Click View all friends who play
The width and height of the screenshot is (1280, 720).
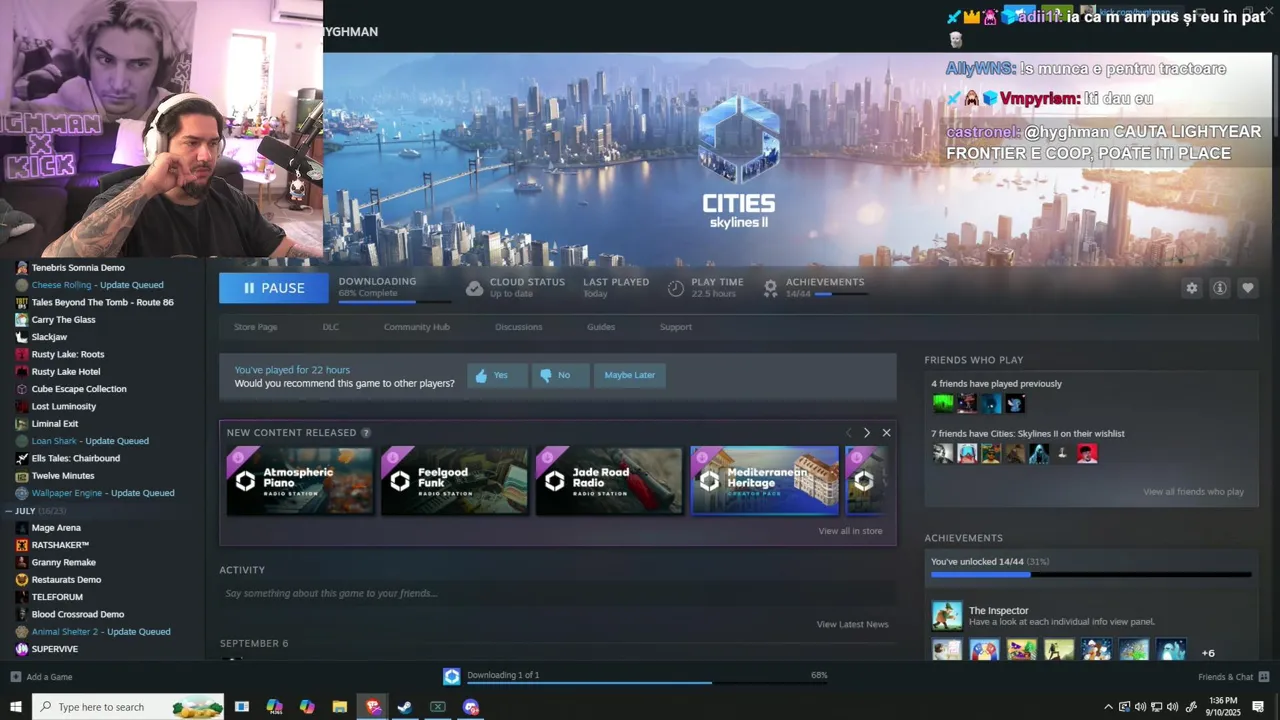(x=1194, y=492)
